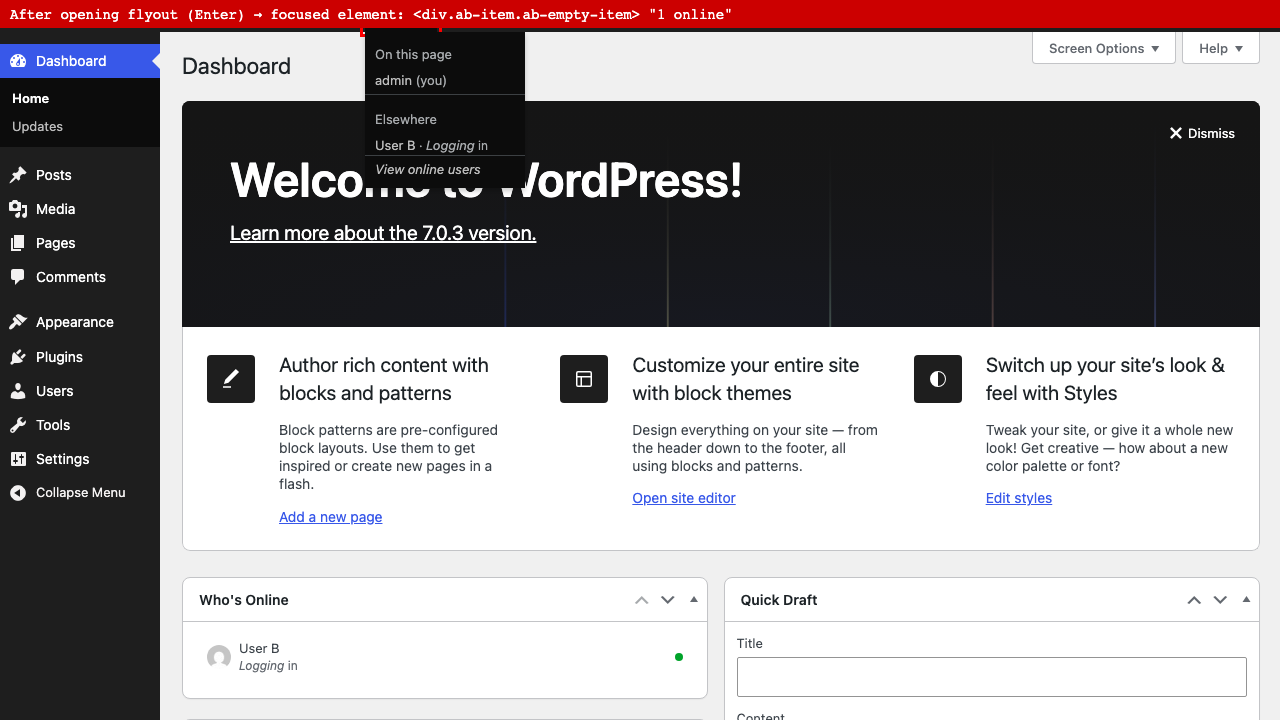Move Quick Draft widget down

[1220, 600]
